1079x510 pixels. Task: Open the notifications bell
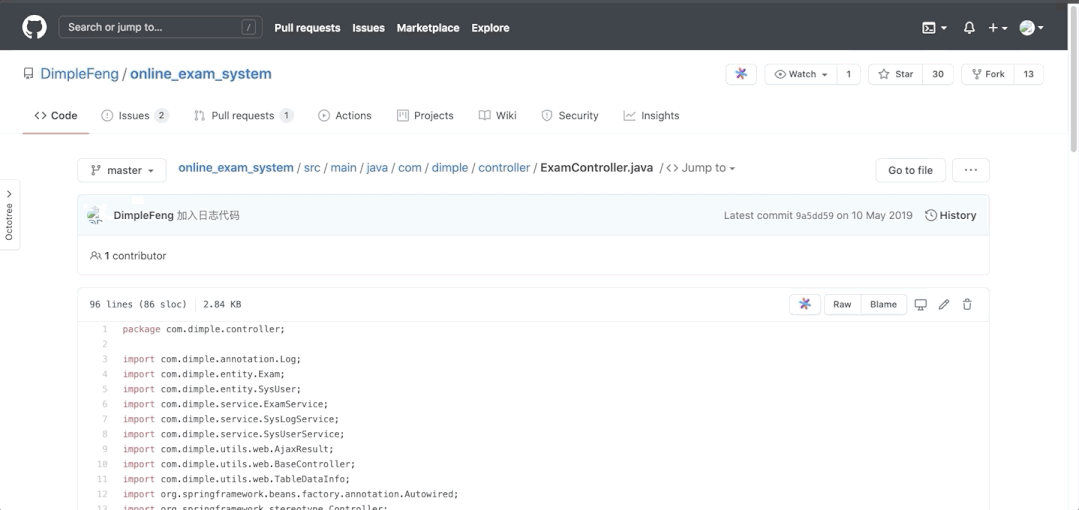[x=969, y=28]
